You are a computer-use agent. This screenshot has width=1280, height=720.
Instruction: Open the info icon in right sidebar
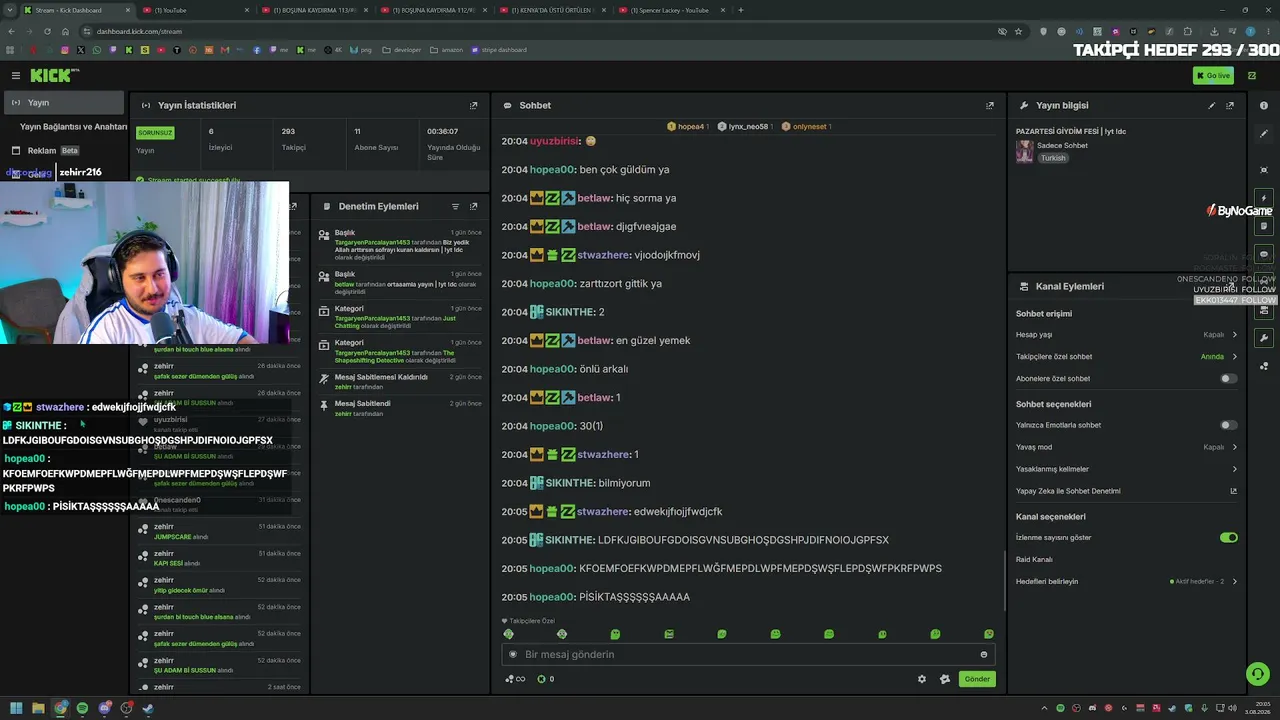1264,106
